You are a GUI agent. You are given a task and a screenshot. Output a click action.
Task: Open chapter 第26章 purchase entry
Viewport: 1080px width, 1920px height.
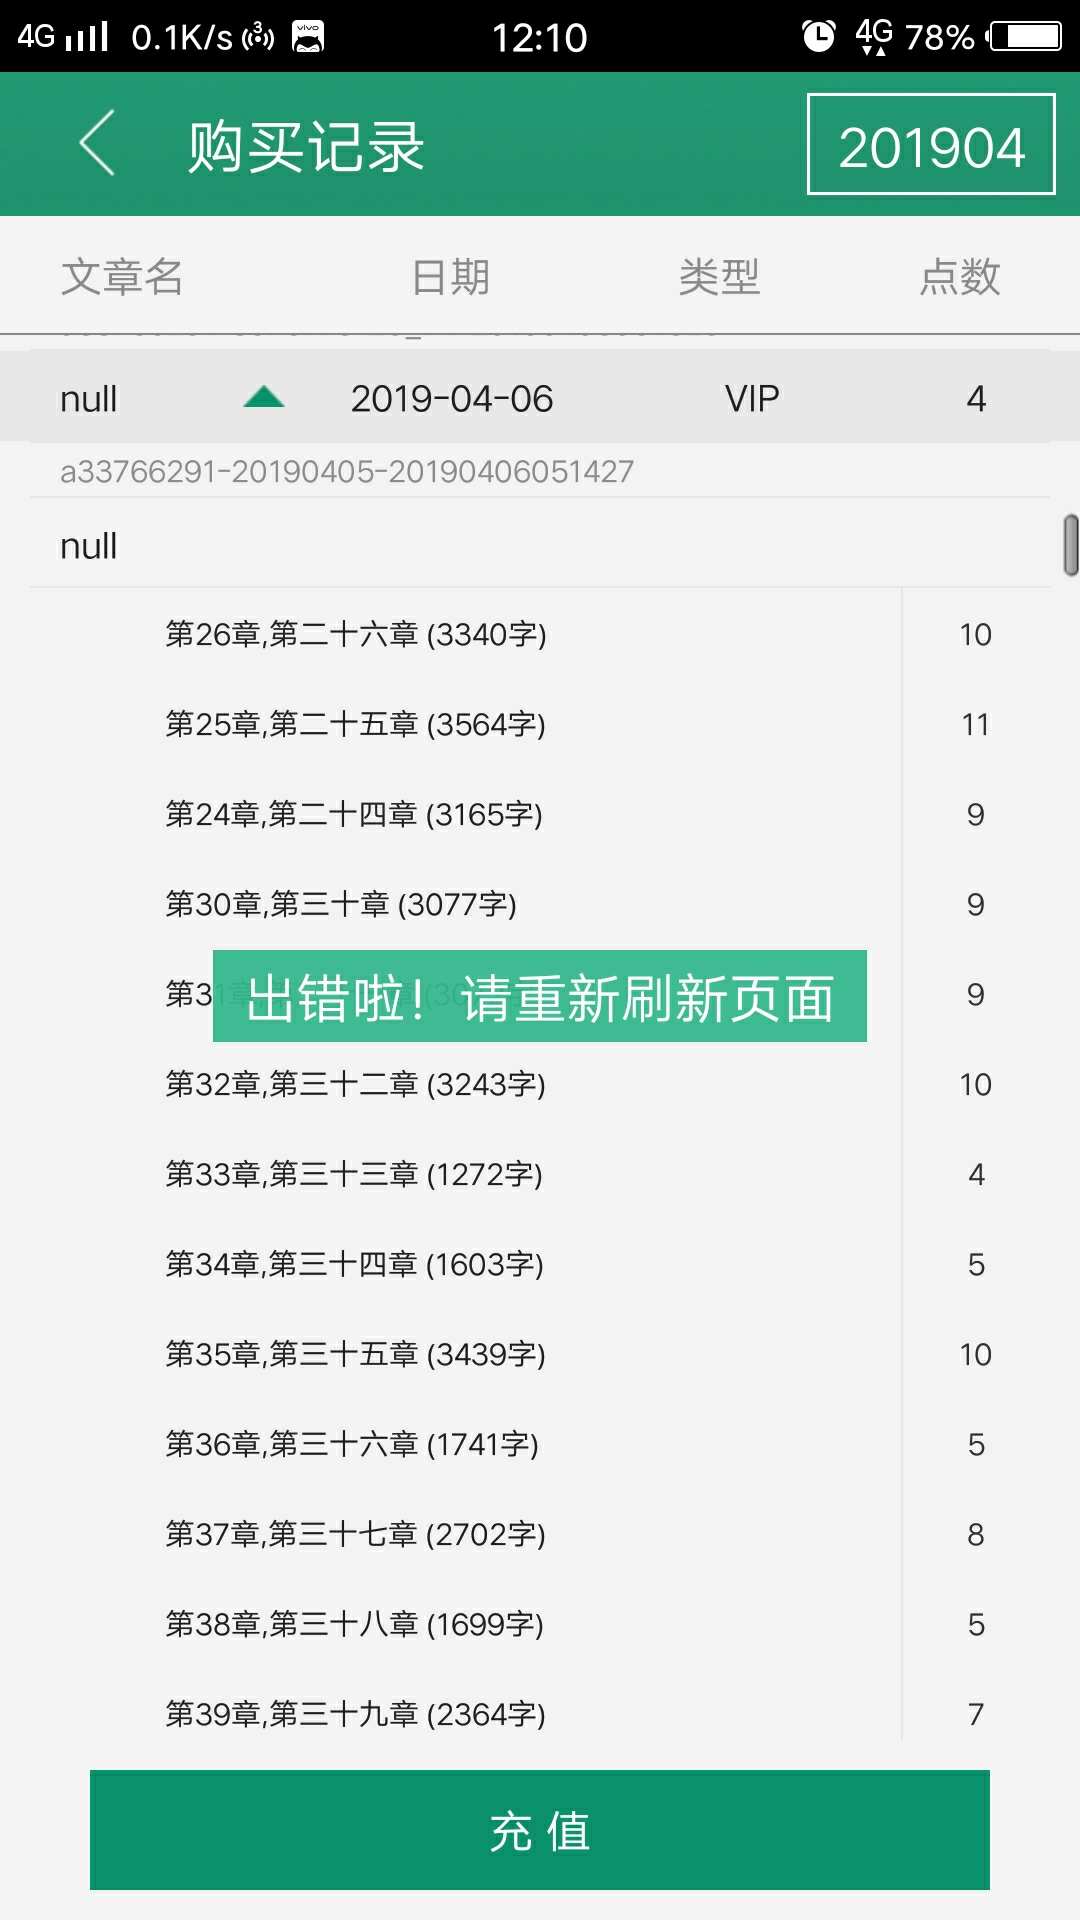point(356,634)
